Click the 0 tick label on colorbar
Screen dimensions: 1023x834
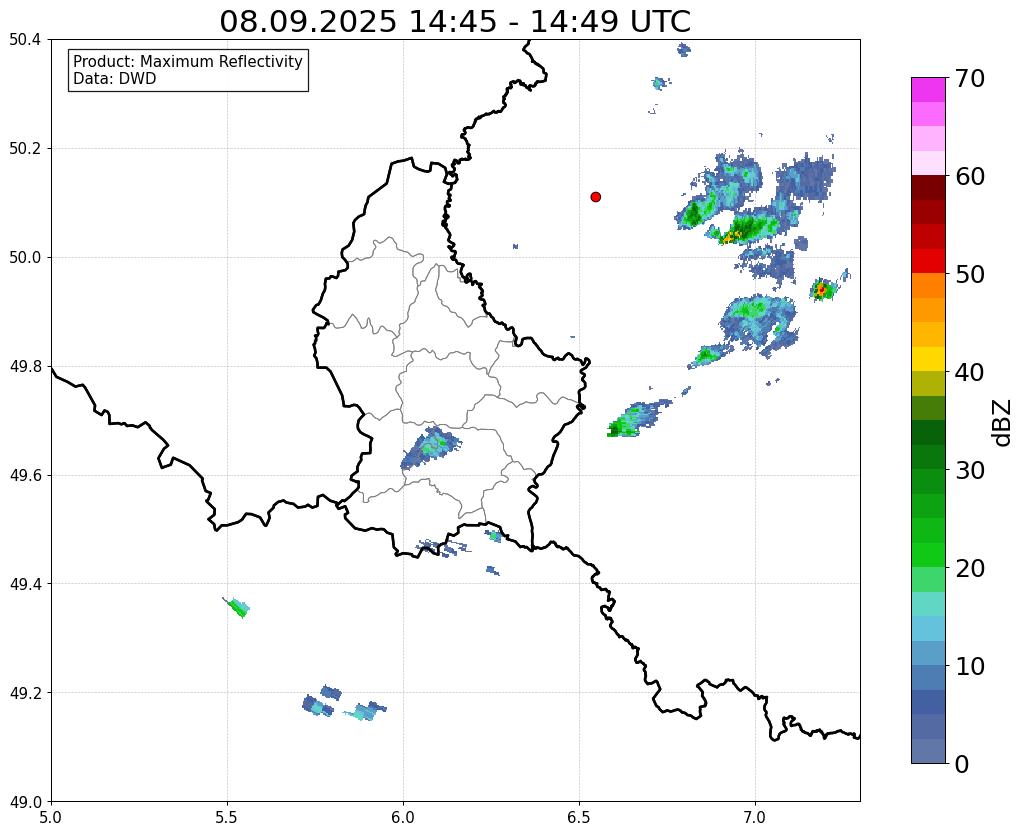pyautogui.click(x=962, y=764)
